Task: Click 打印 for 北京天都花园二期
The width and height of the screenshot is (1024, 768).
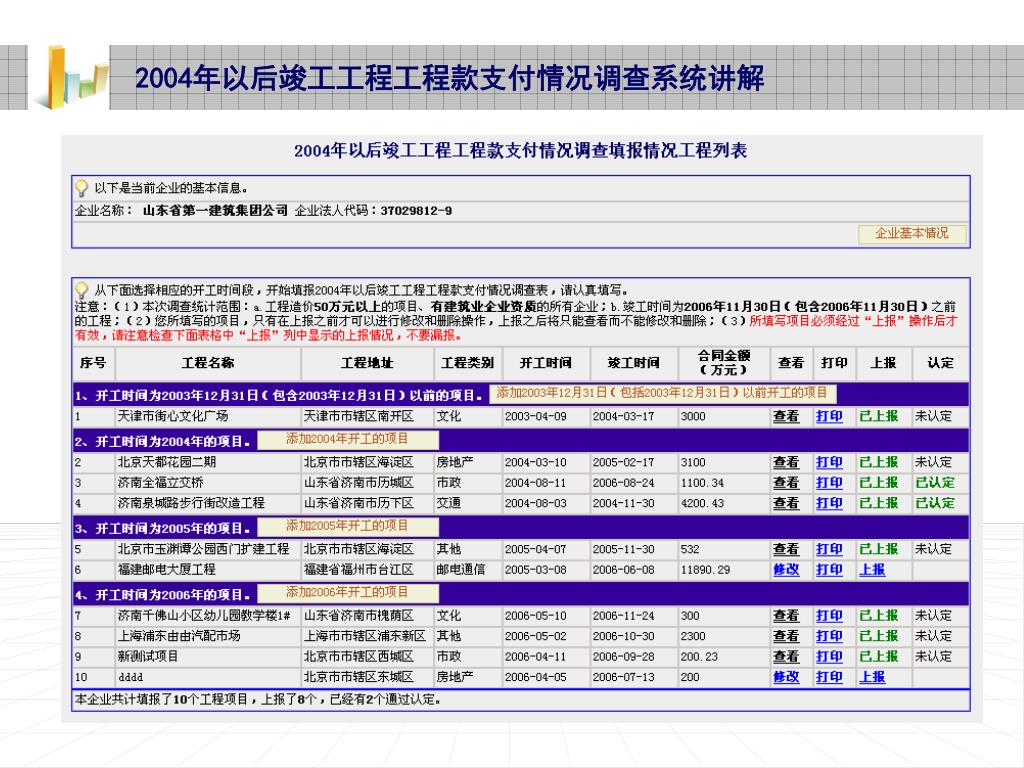Action: [x=829, y=462]
